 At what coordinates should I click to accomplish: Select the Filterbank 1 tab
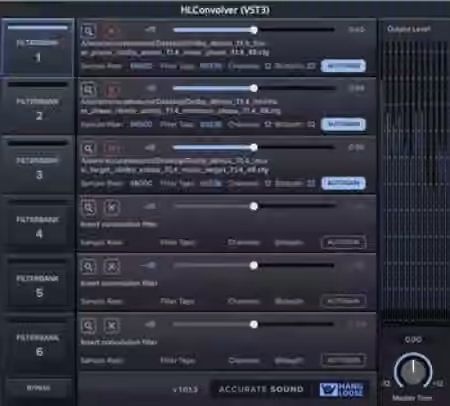[x=38, y=47]
